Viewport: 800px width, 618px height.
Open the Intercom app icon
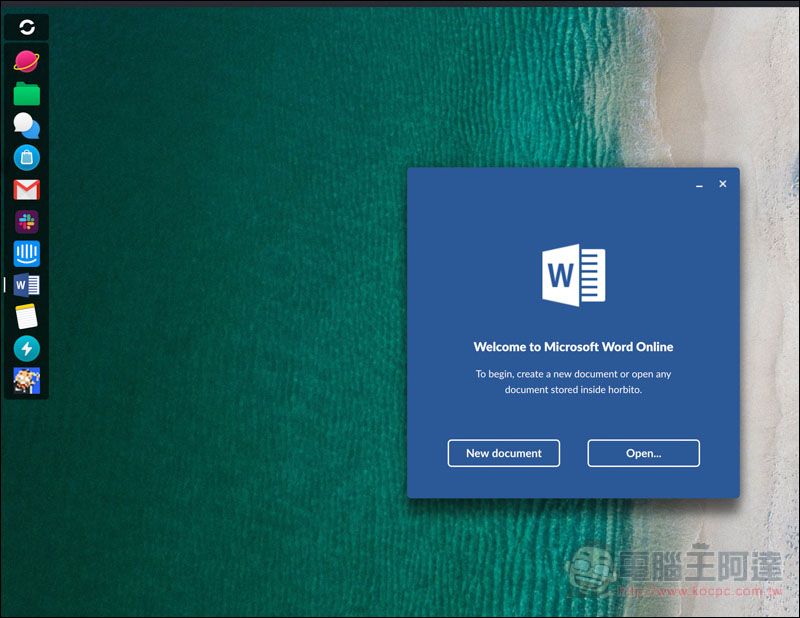pos(27,254)
